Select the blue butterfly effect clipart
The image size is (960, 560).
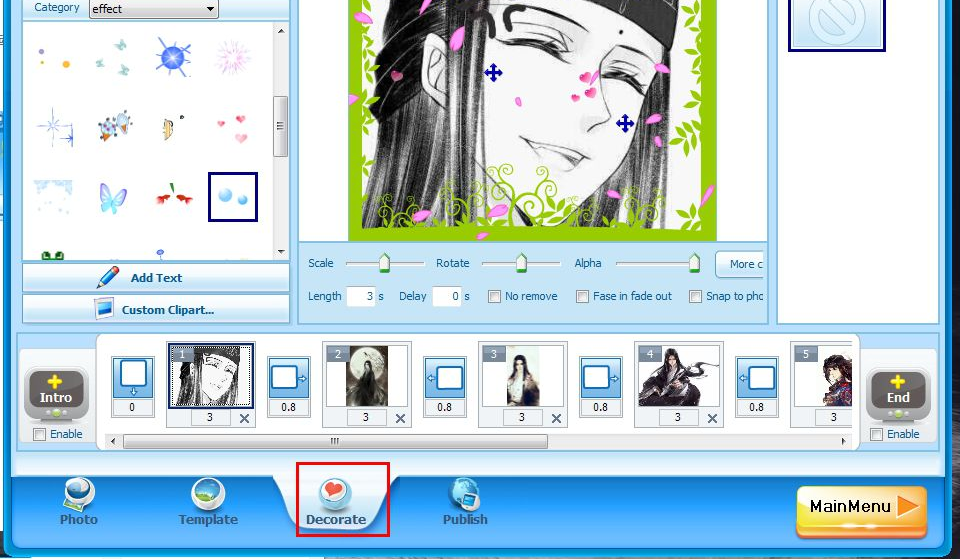point(113,198)
